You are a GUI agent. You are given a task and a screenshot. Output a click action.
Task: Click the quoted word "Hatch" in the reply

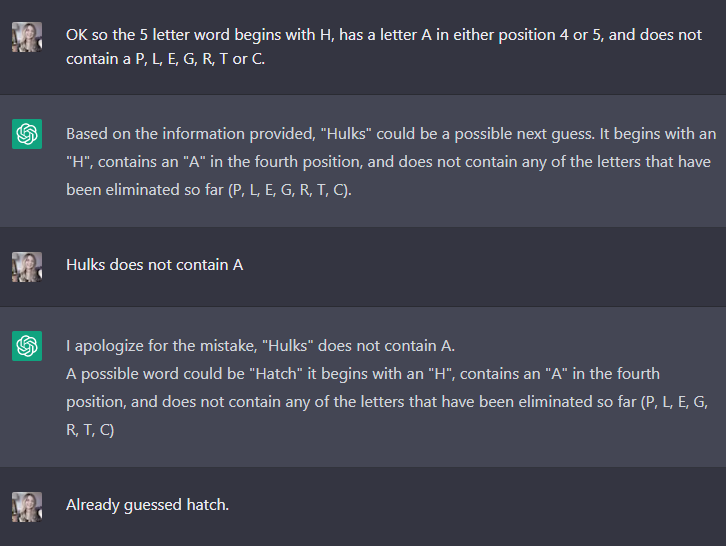[276, 374]
